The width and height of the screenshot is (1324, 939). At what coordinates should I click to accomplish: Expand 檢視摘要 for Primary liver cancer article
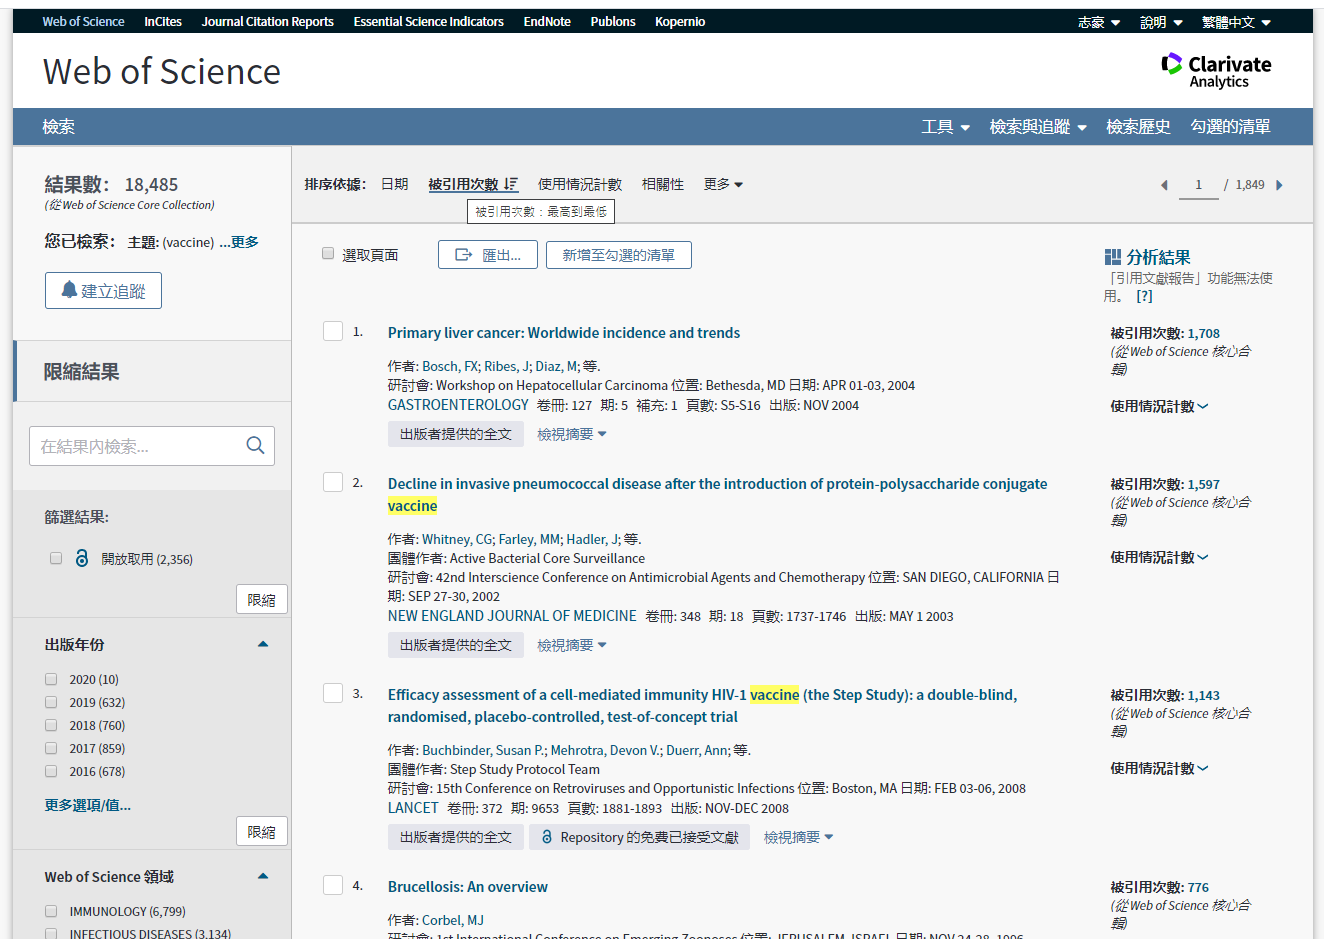[x=572, y=434]
